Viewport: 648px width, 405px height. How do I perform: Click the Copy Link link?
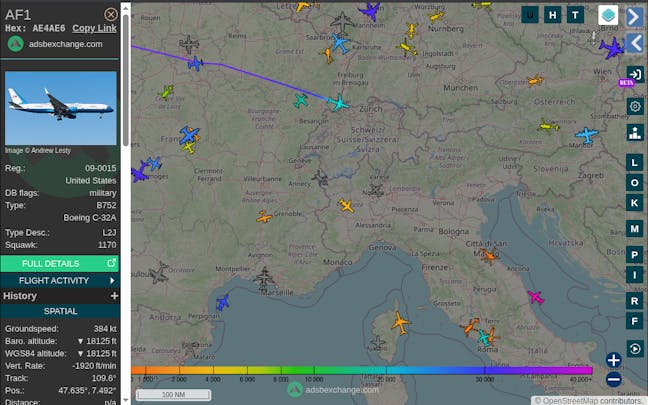(x=94, y=28)
